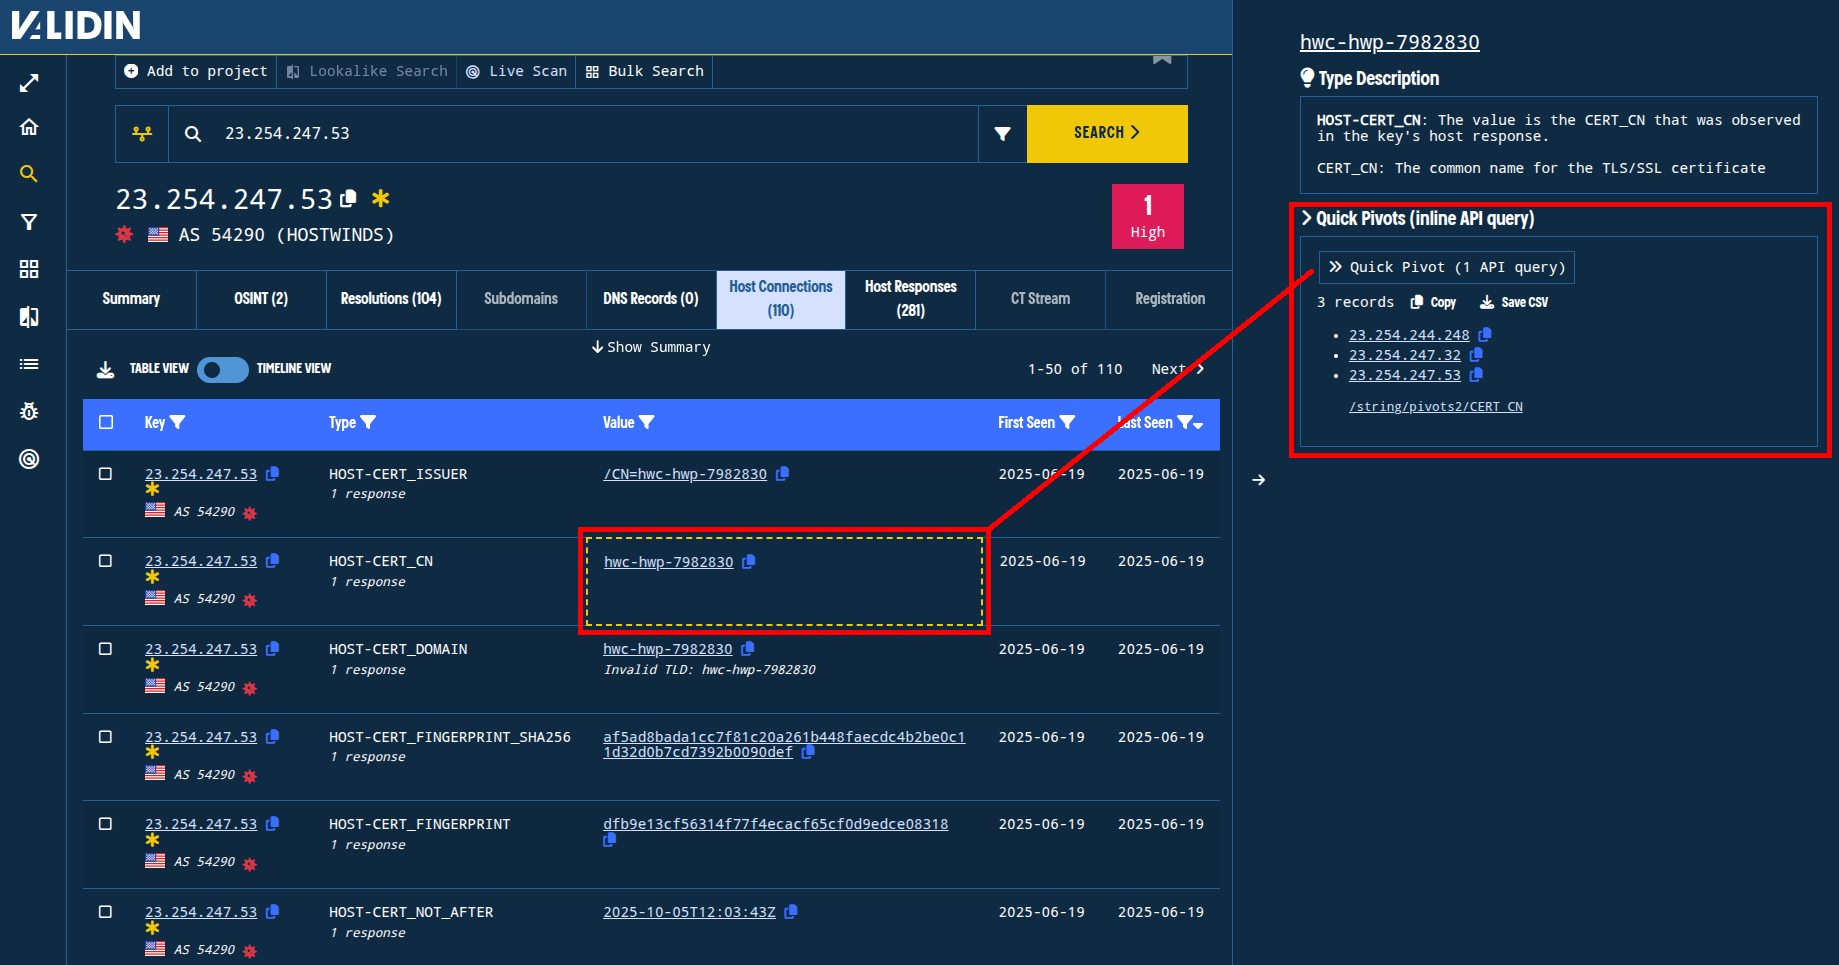The height and width of the screenshot is (965, 1839).
Task: Copy 23.254.247.32 in Quick Pivots results
Action: pos(1476,355)
